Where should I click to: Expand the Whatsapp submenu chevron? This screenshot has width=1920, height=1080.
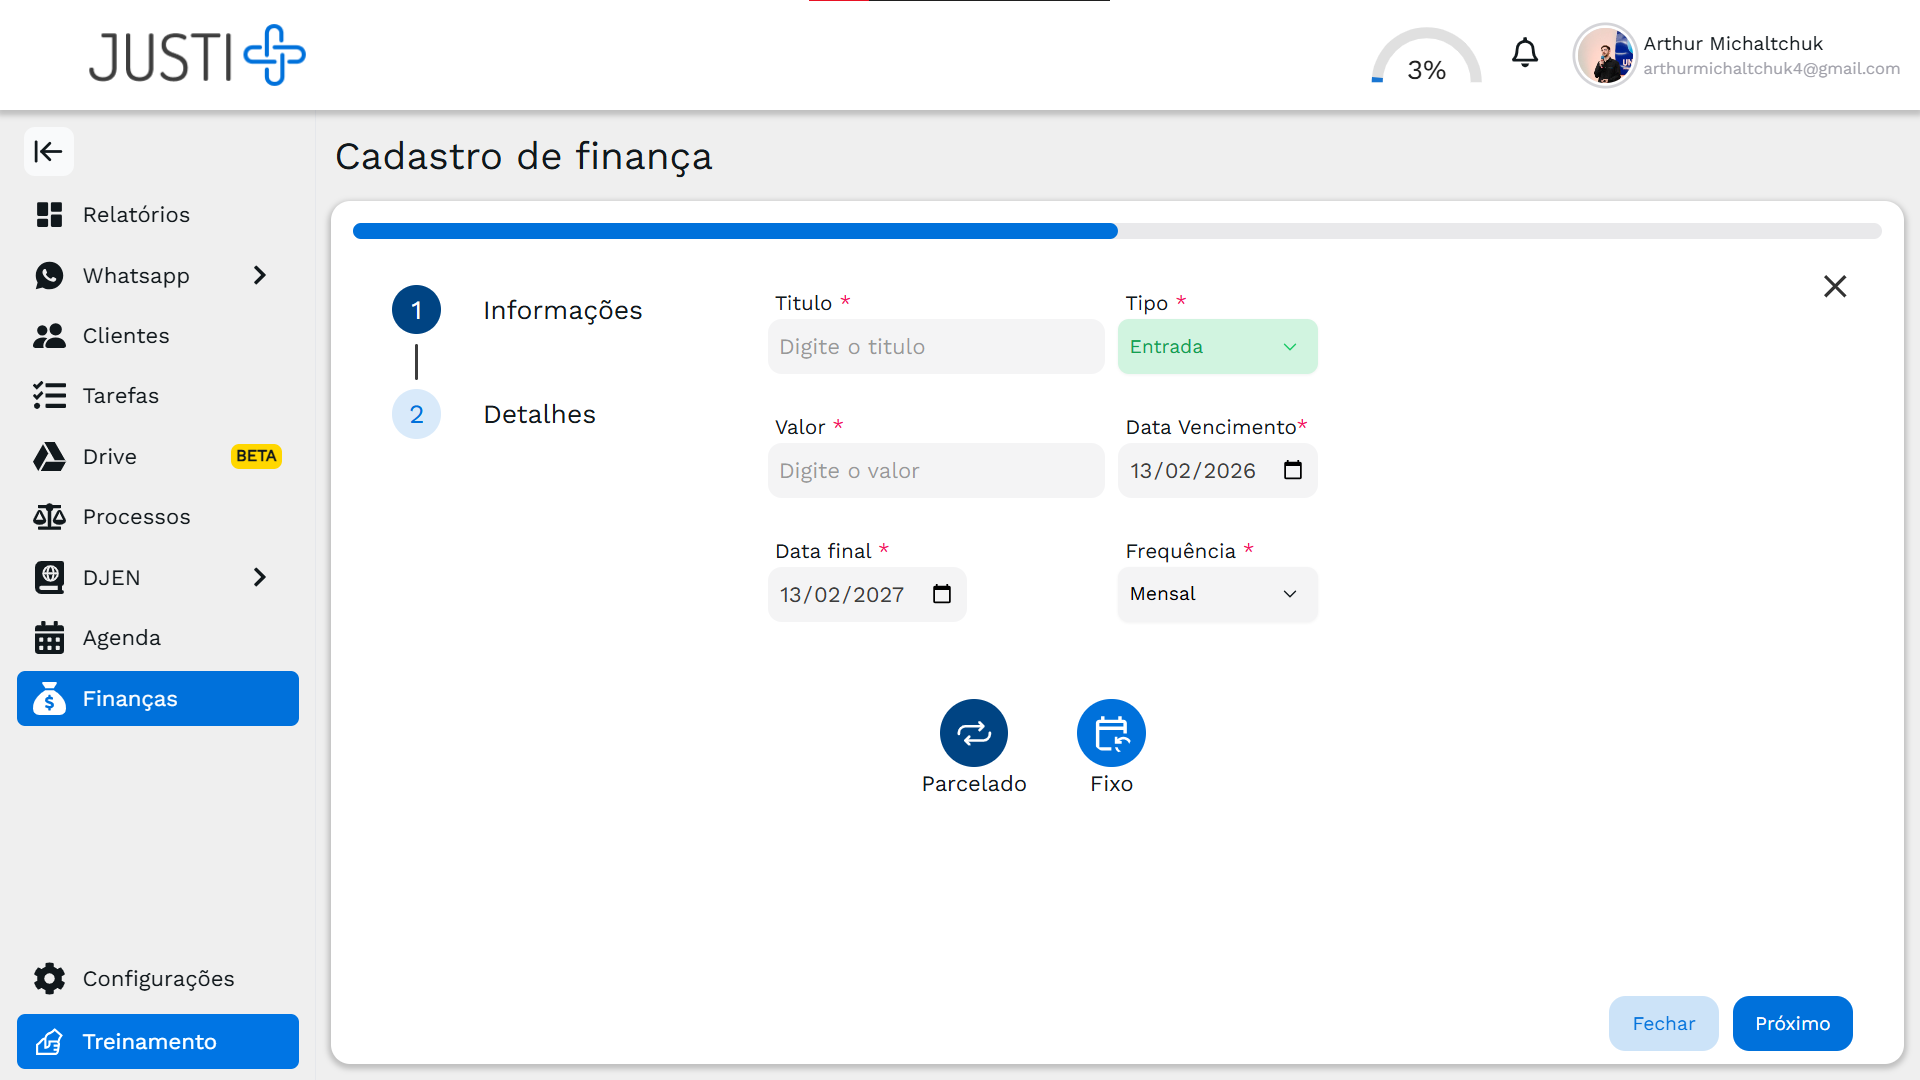tap(260, 275)
